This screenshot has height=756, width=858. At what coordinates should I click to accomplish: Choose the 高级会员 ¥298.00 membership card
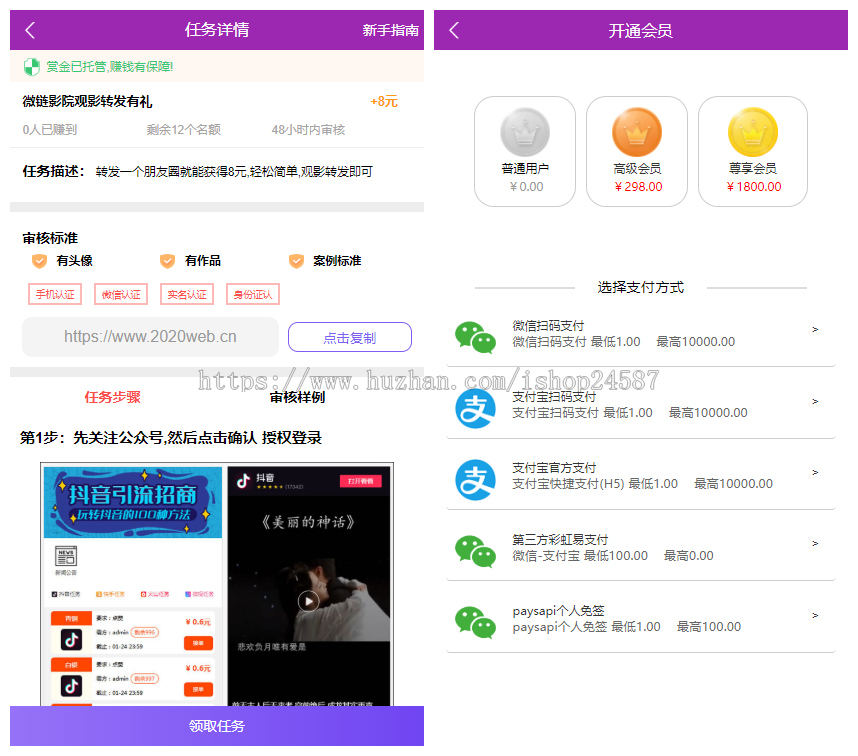(x=637, y=152)
